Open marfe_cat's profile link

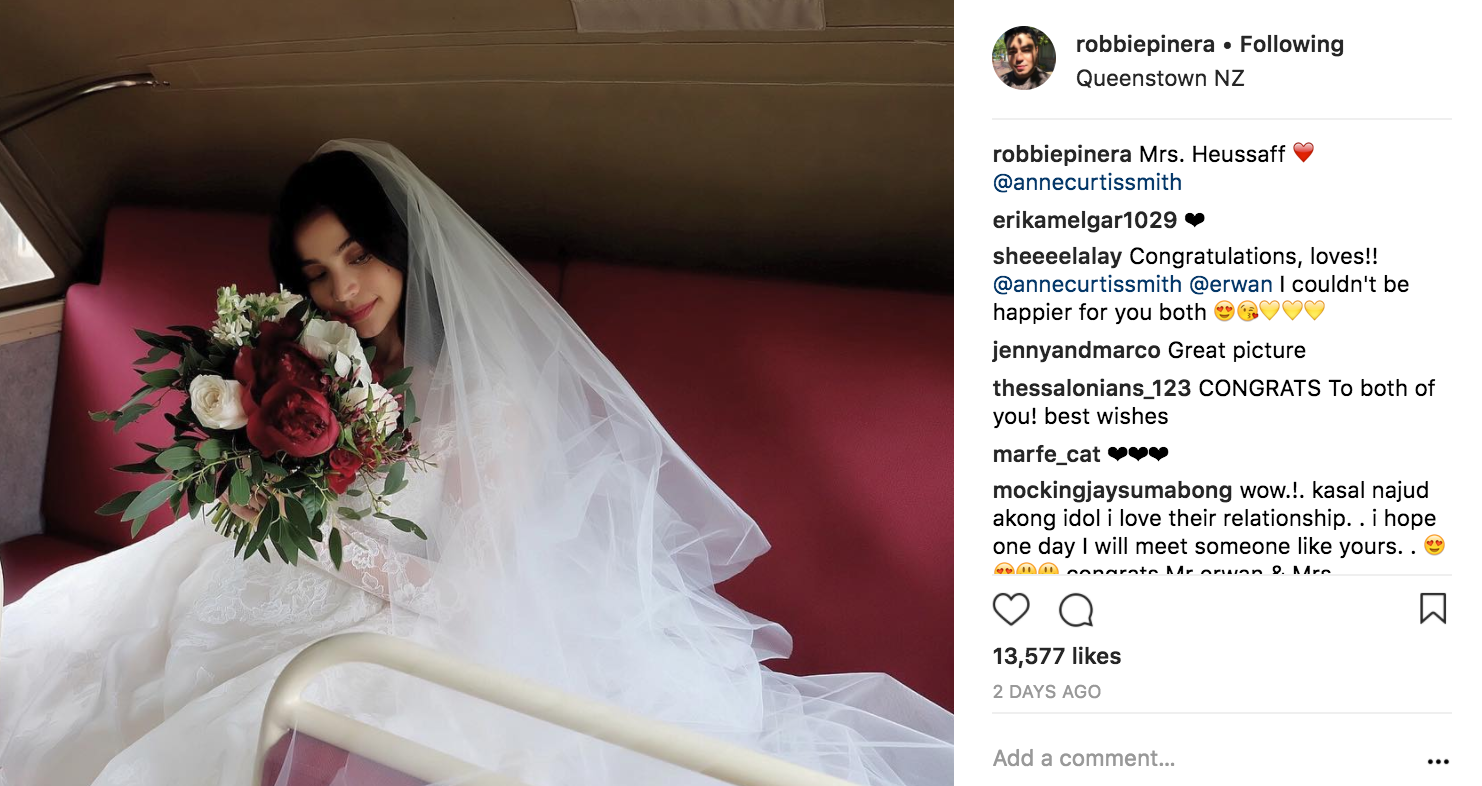point(1046,455)
